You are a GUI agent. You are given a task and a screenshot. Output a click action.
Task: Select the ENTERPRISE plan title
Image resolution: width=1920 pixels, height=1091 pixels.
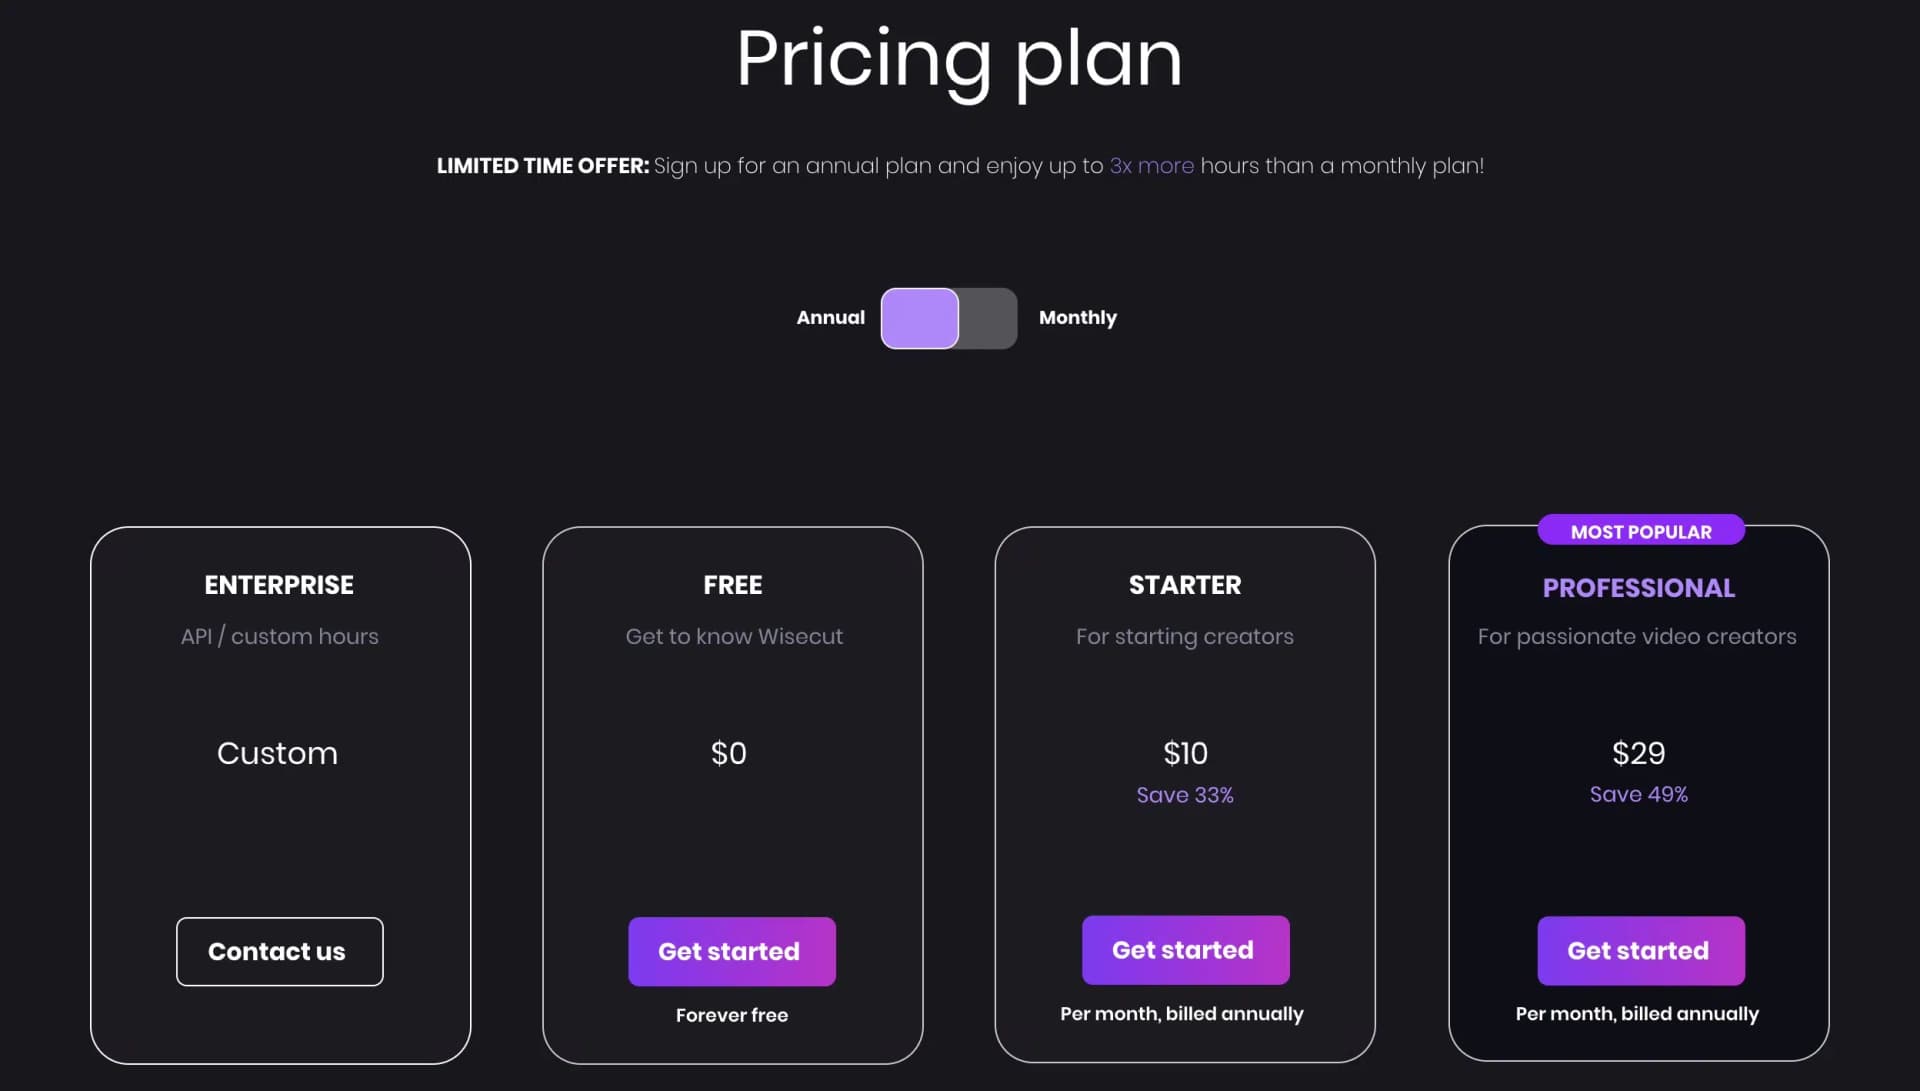tap(279, 585)
